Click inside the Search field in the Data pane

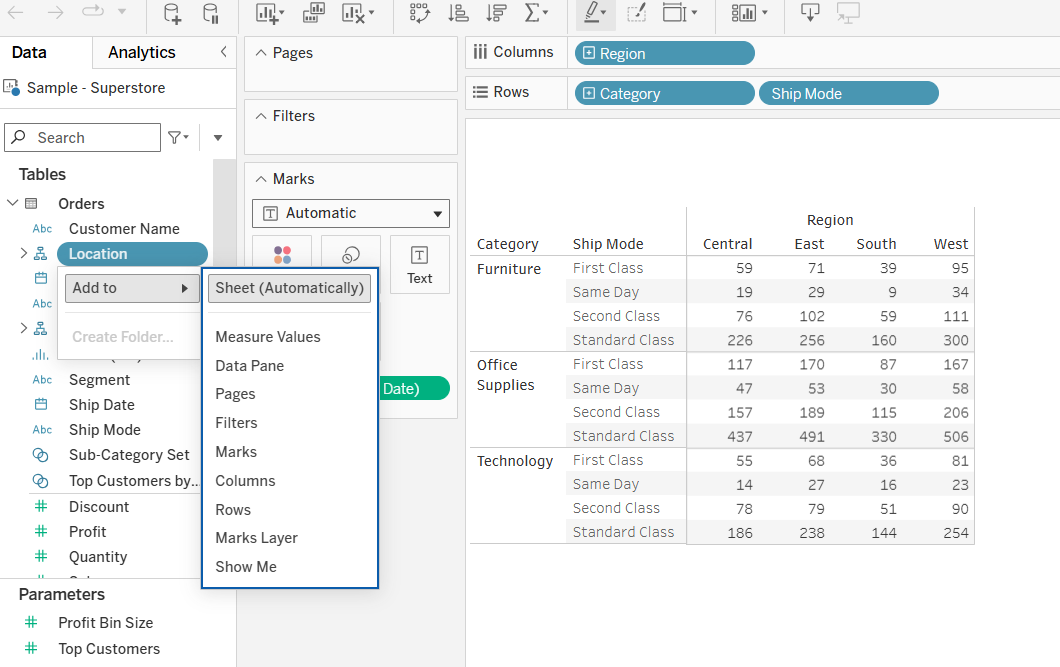click(x=90, y=137)
